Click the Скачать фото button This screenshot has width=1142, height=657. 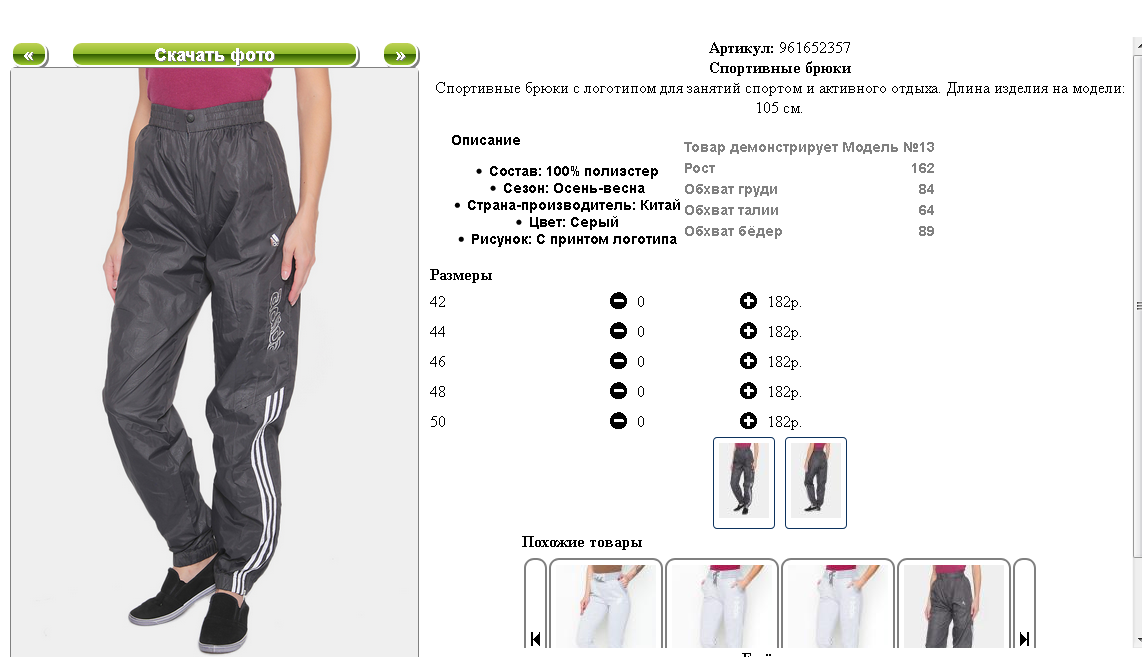215,55
